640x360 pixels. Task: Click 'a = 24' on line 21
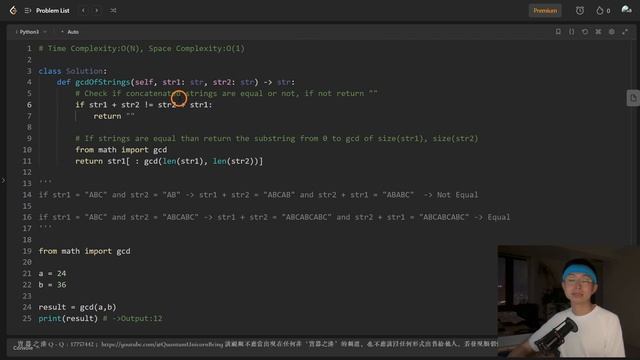[x=52, y=273]
